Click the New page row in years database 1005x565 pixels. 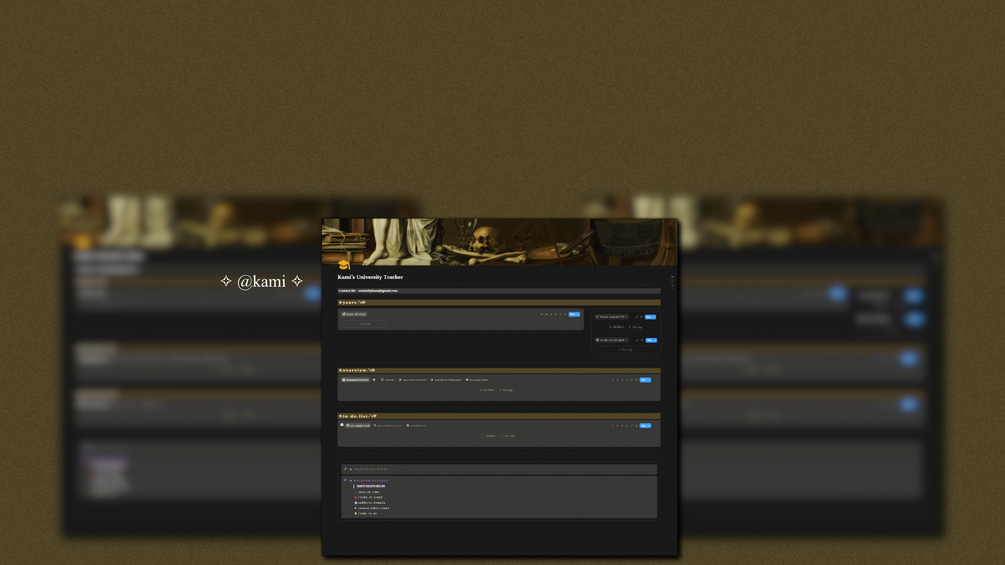tap(364, 323)
